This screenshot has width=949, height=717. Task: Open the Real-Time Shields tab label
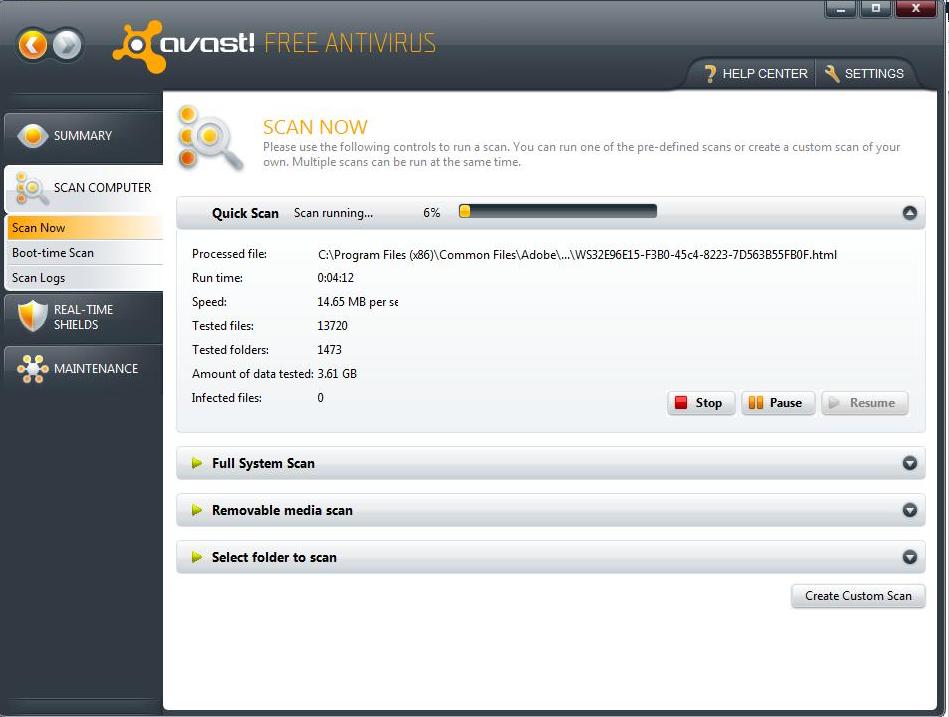click(84, 317)
